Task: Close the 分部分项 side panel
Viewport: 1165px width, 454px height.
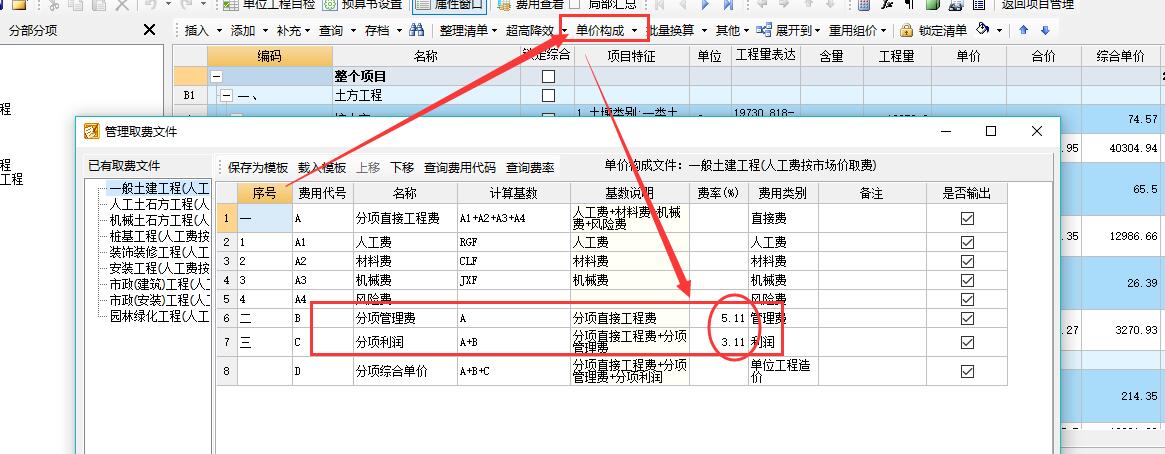Action: click(x=149, y=30)
